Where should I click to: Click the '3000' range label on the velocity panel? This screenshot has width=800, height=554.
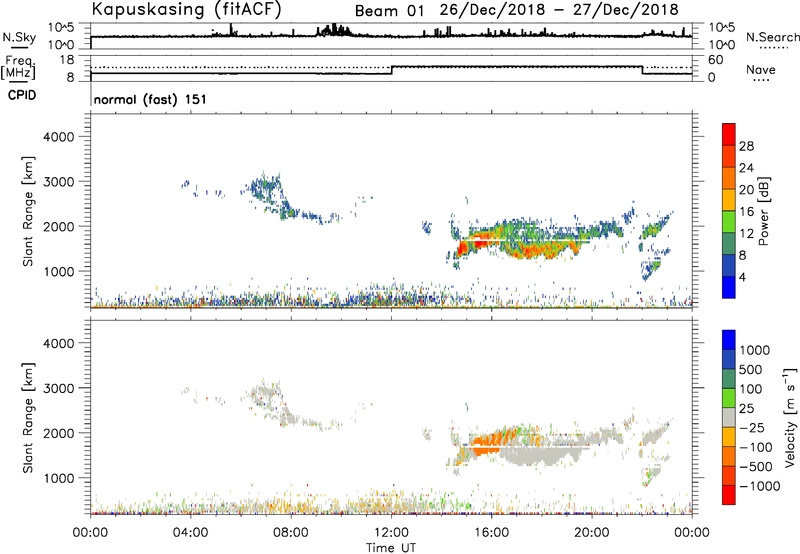click(59, 388)
